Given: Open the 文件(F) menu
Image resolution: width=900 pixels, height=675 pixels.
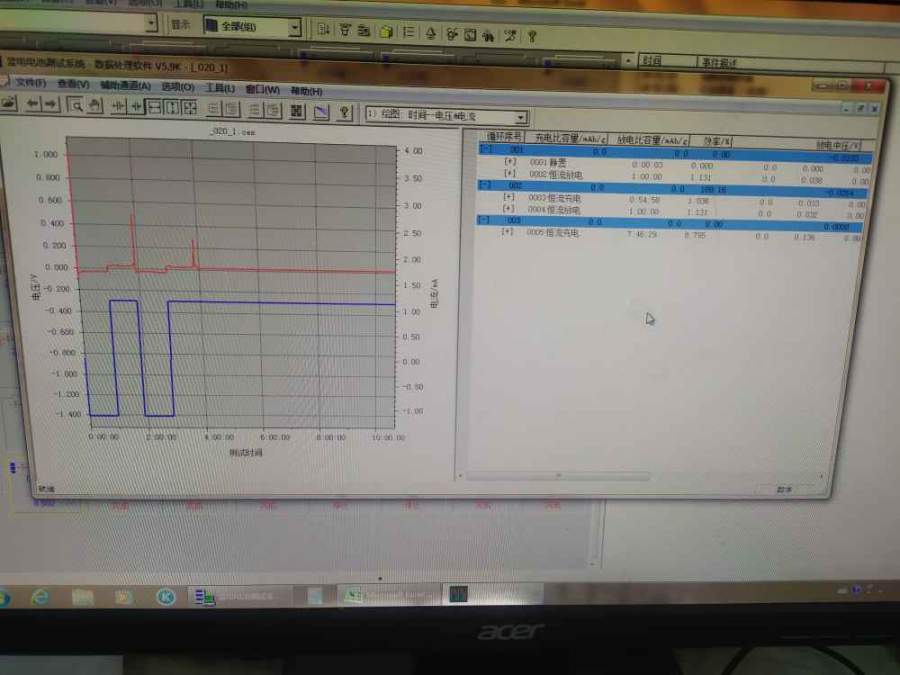Looking at the screenshot, I should (30, 83).
